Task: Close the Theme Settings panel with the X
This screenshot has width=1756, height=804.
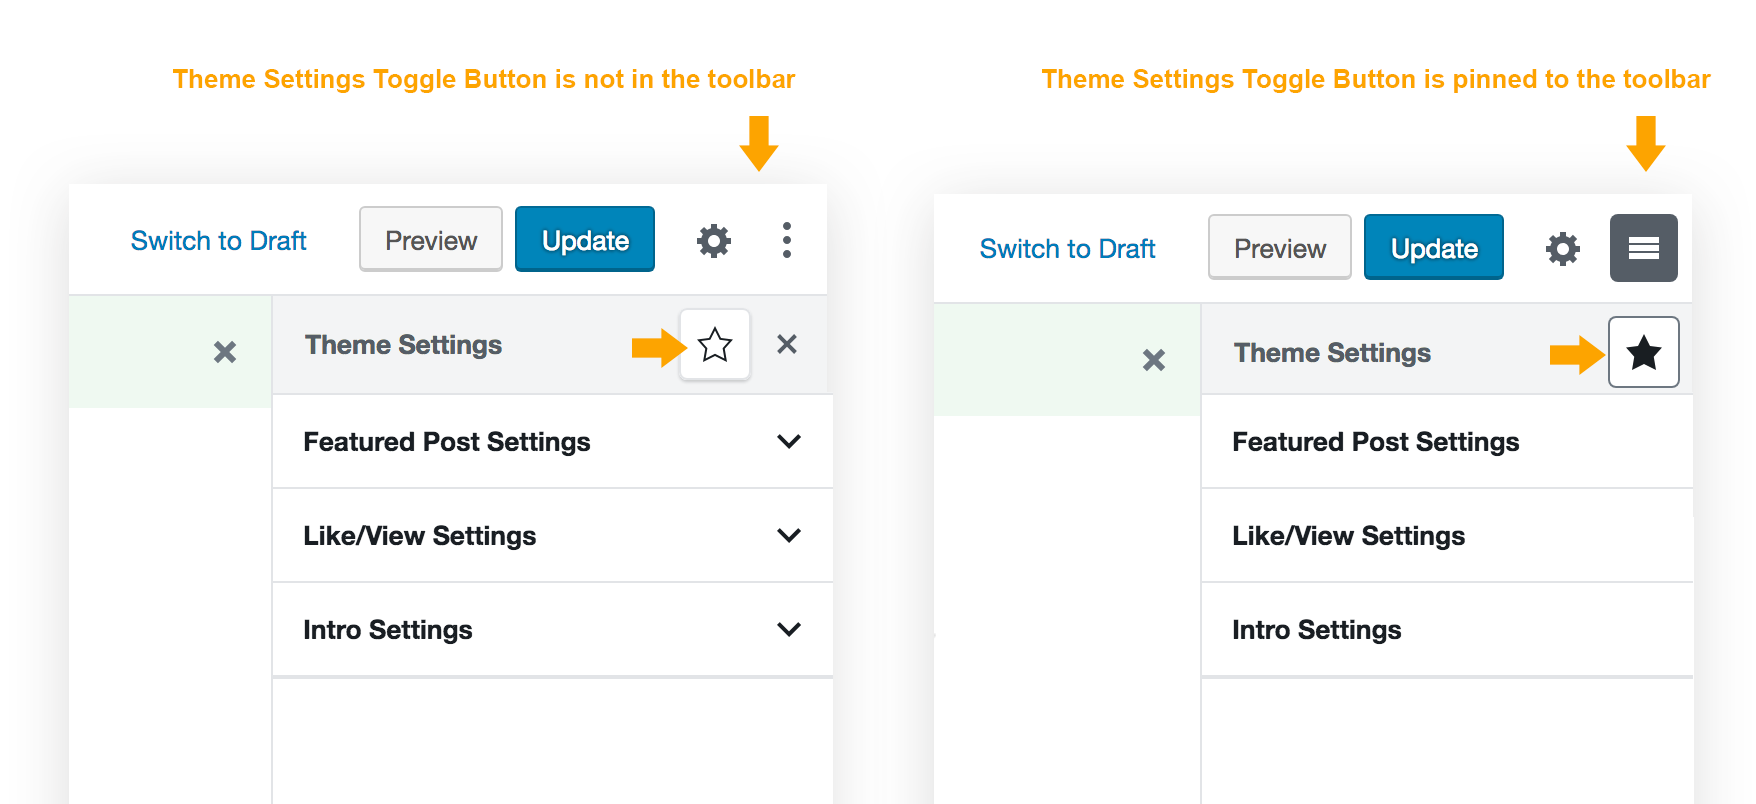Action: [x=787, y=345]
